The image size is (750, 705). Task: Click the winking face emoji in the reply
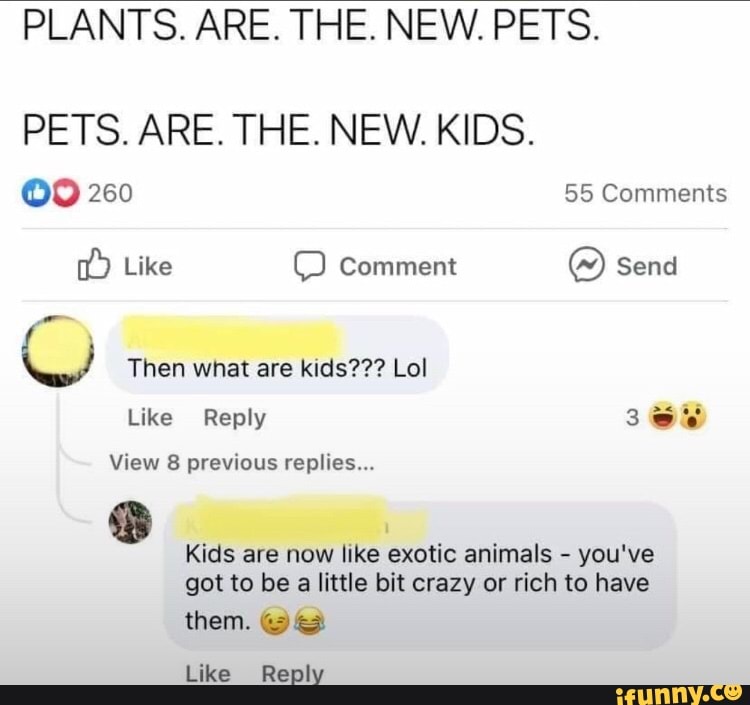coord(274,621)
